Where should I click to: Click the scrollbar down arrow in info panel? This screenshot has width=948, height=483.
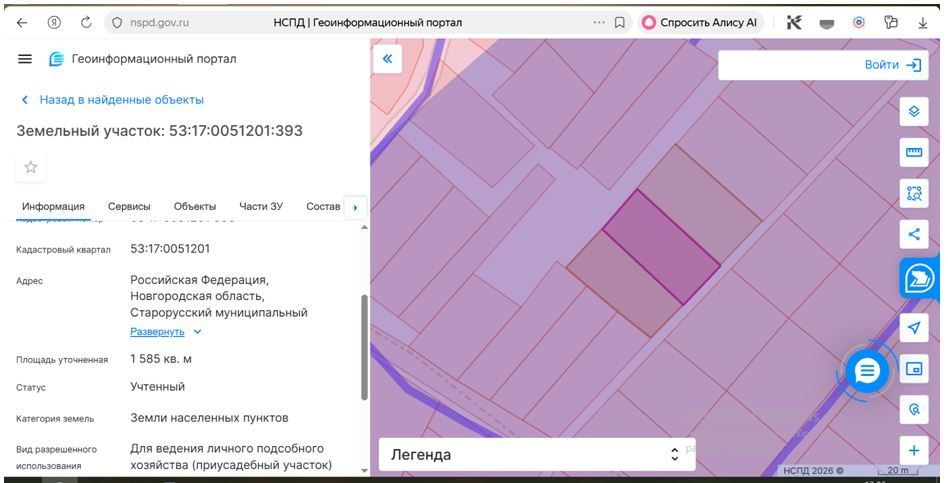tap(365, 470)
